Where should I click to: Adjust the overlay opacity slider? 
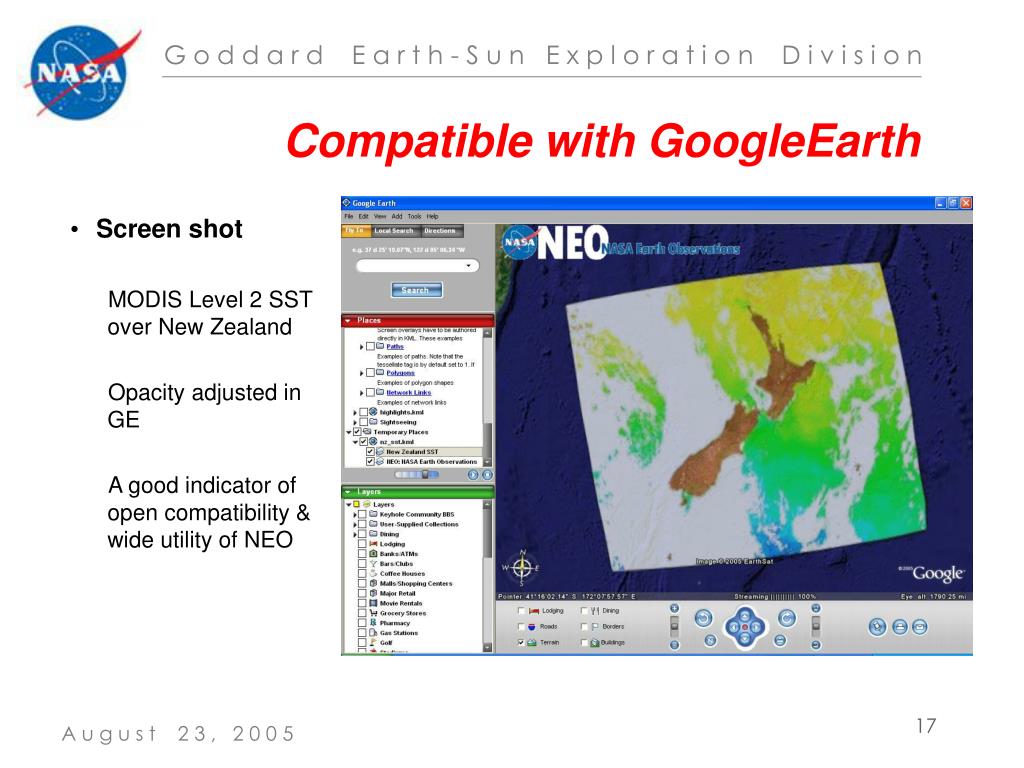[x=425, y=475]
